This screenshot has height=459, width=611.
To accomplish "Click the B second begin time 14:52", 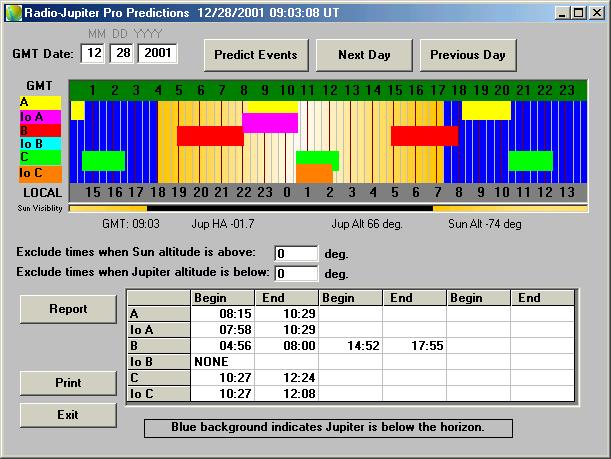I will tap(351, 346).
